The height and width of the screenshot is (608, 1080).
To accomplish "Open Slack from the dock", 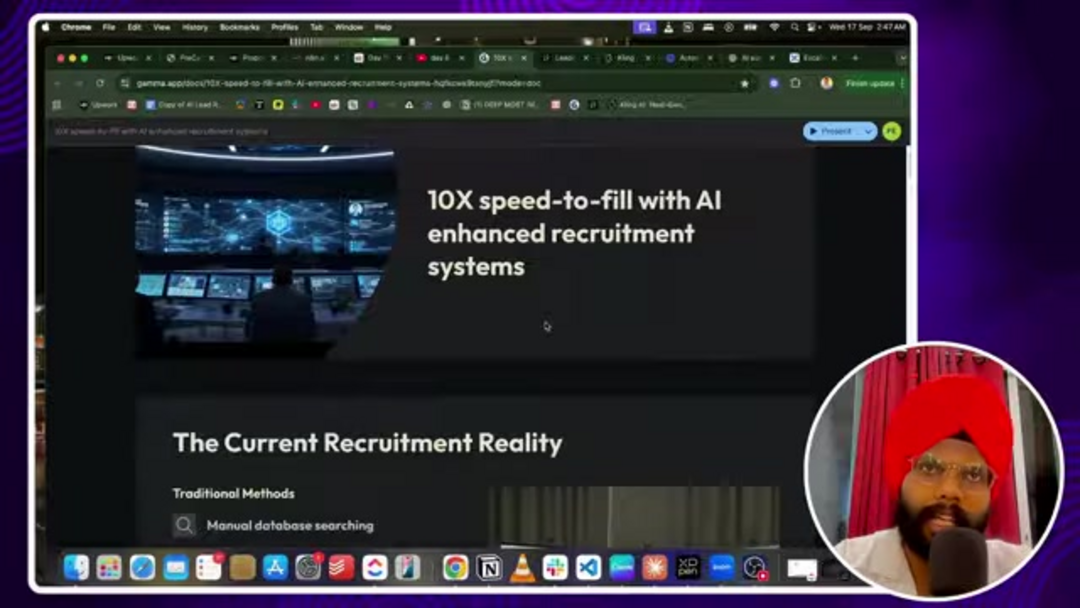I will [x=555, y=568].
